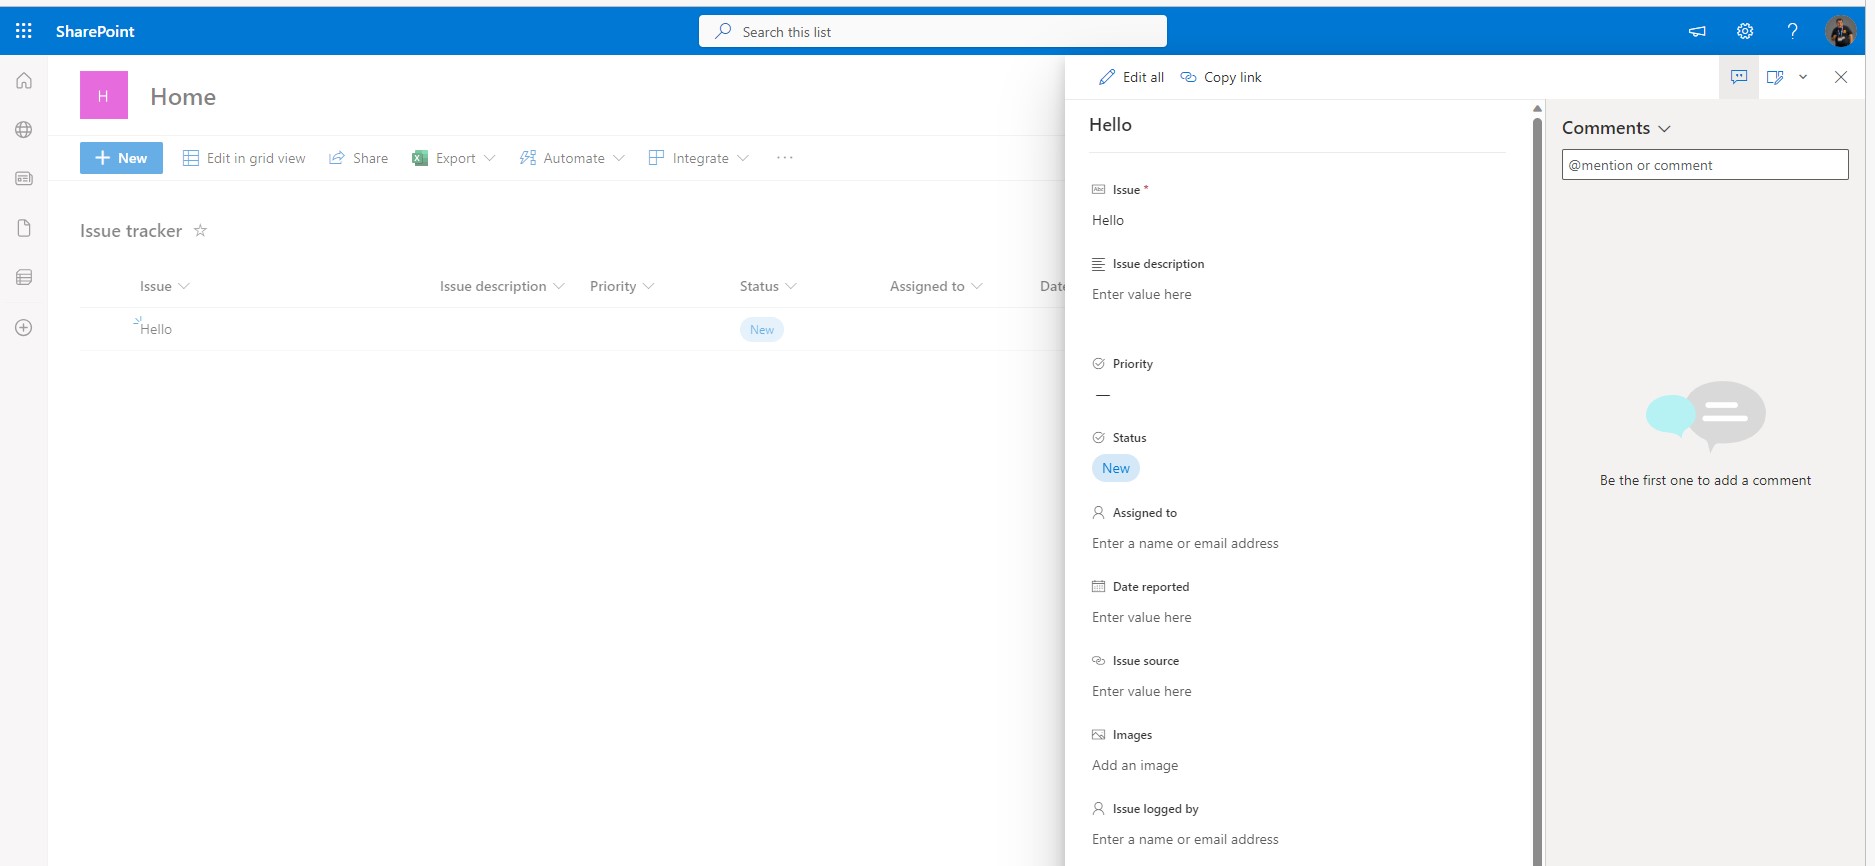Open the form customization icon

(x=1775, y=77)
